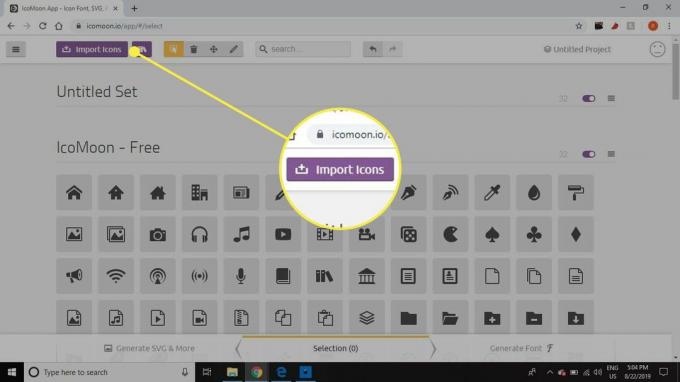Open the Untitled Project manager

coord(577,49)
